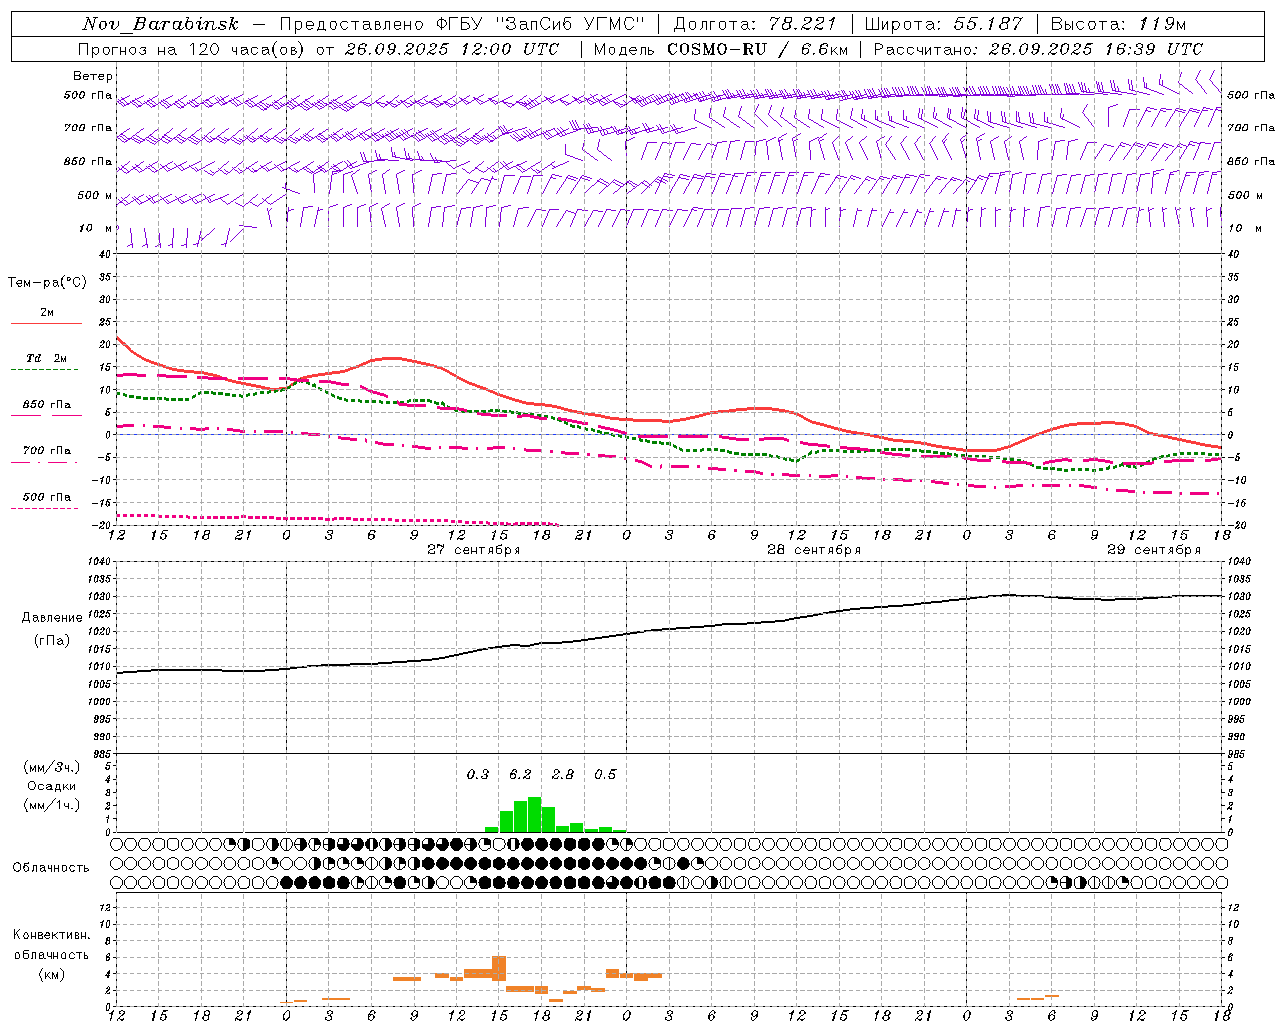Select the Td 2м dew point legend entry
This screenshot has width=1280, height=1024.
coord(46,358)
